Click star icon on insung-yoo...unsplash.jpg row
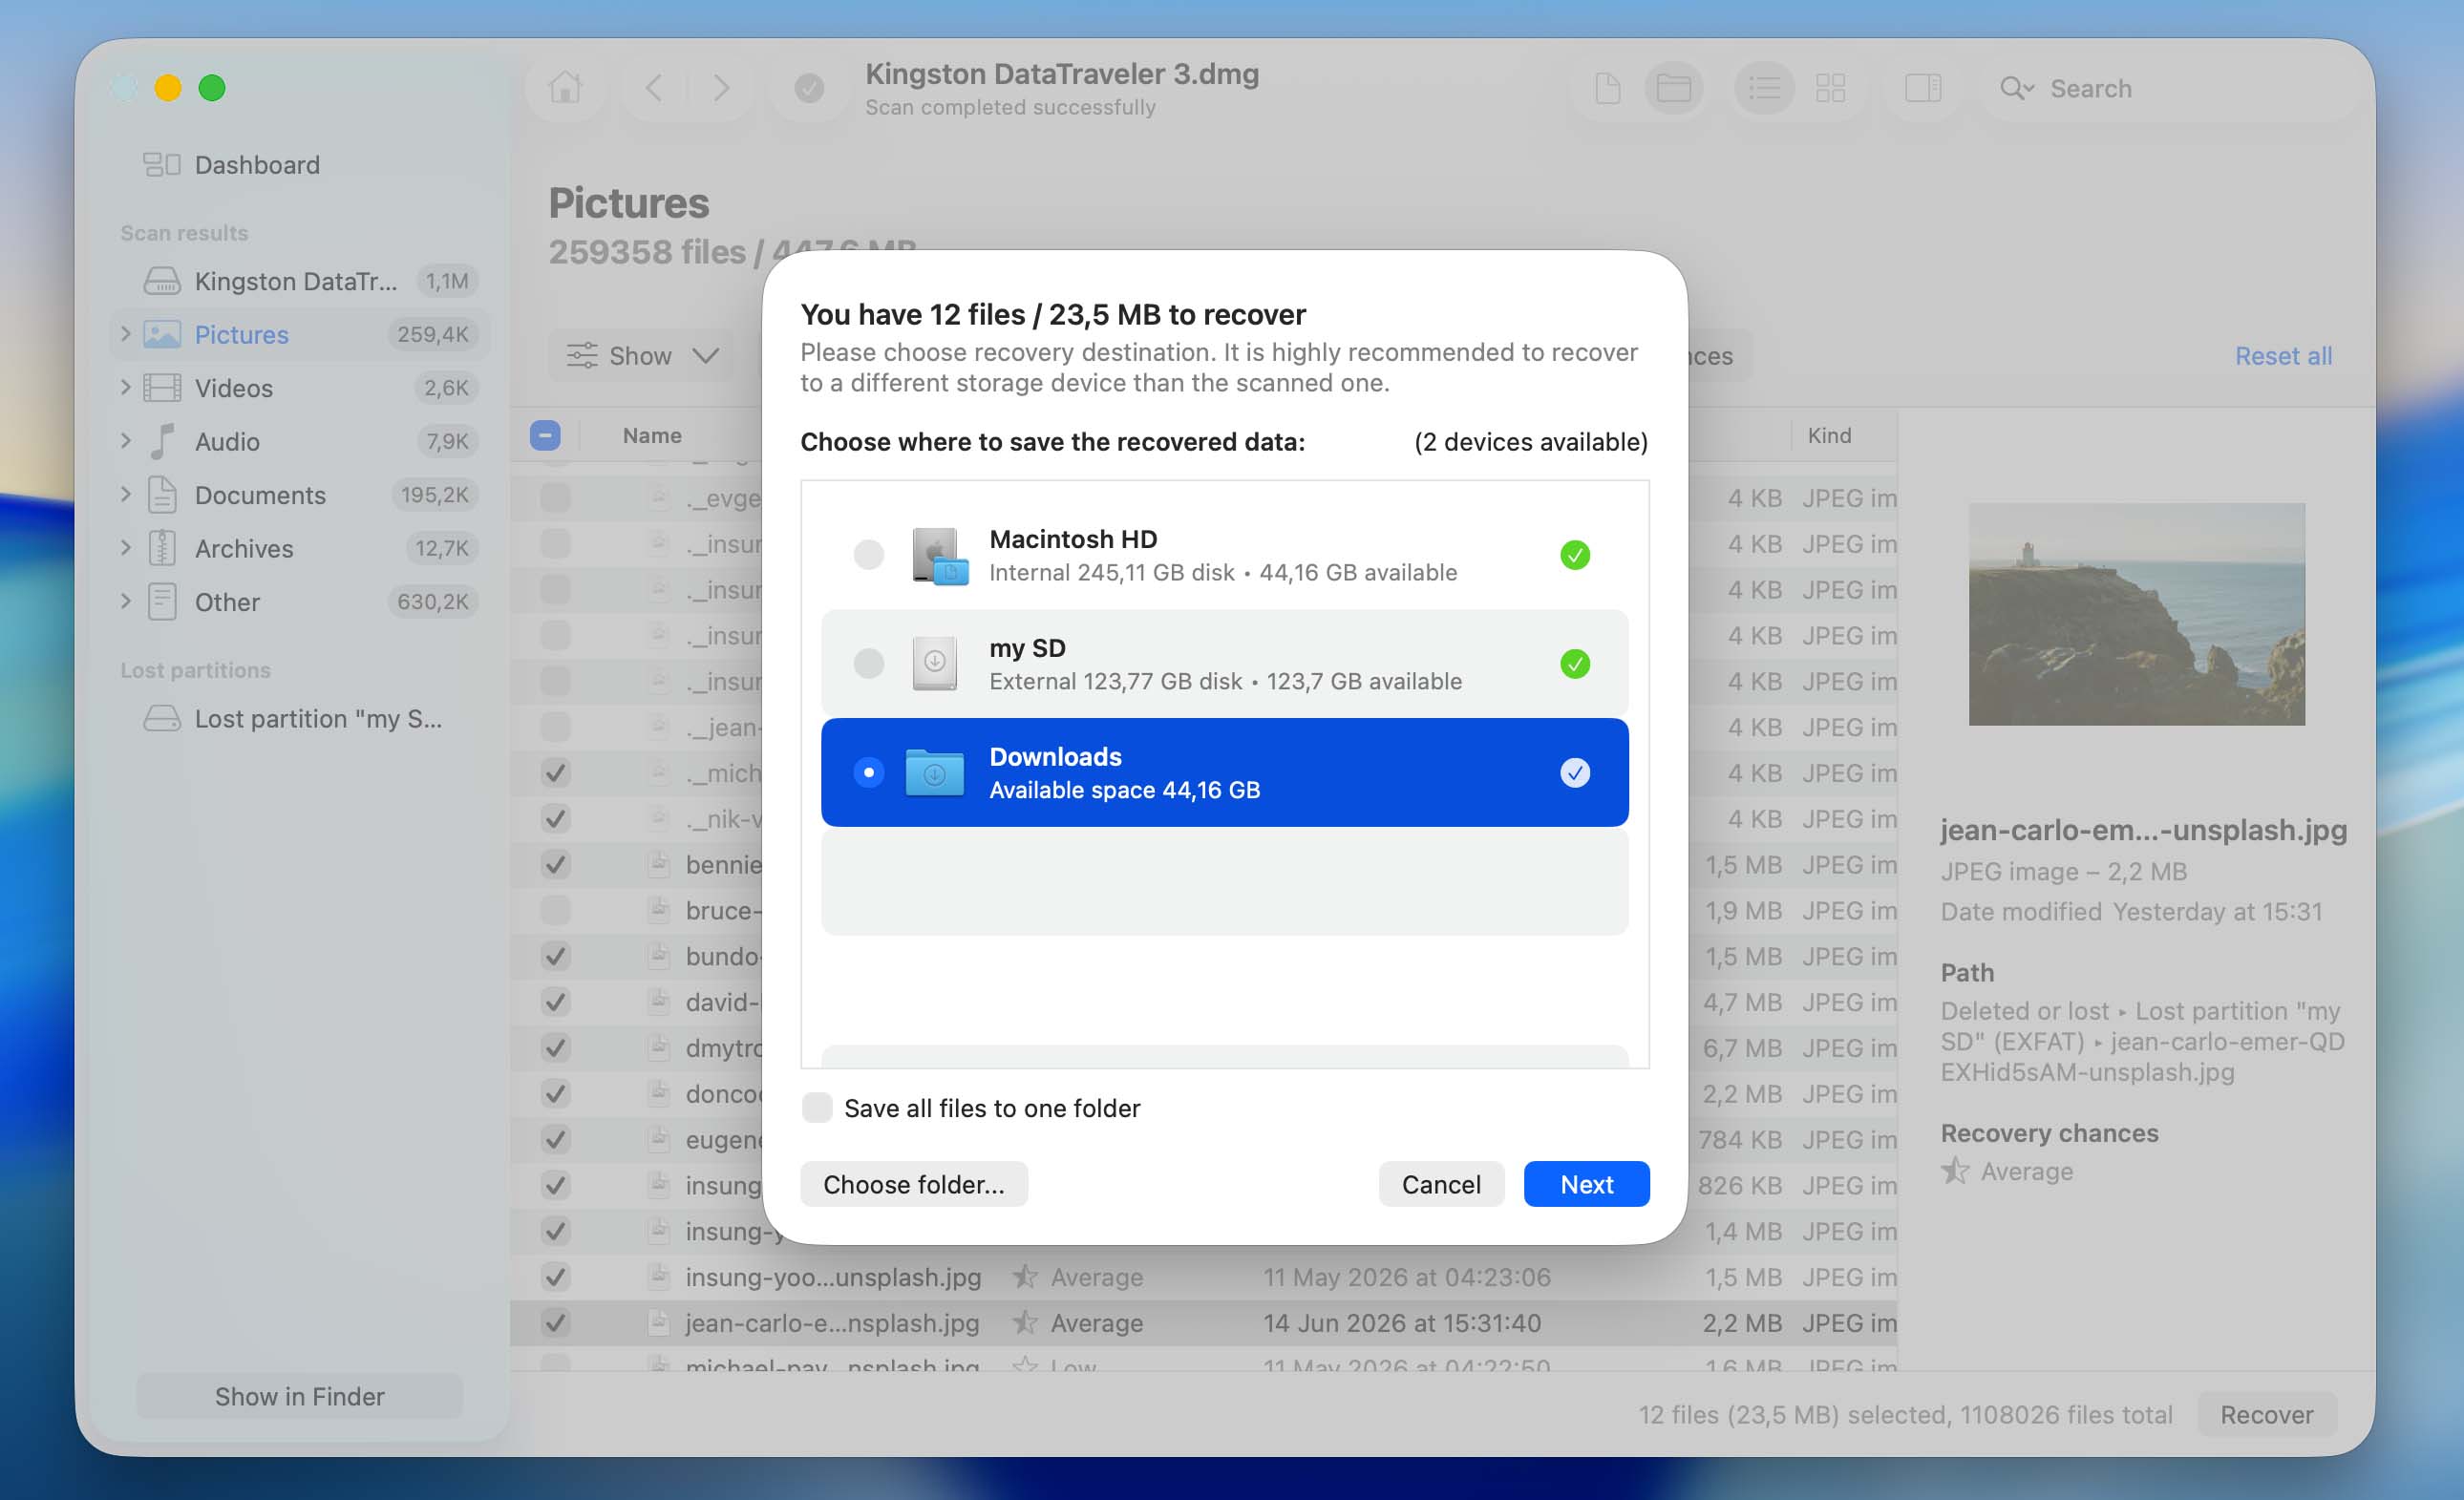 [x=1024, y=1276]
